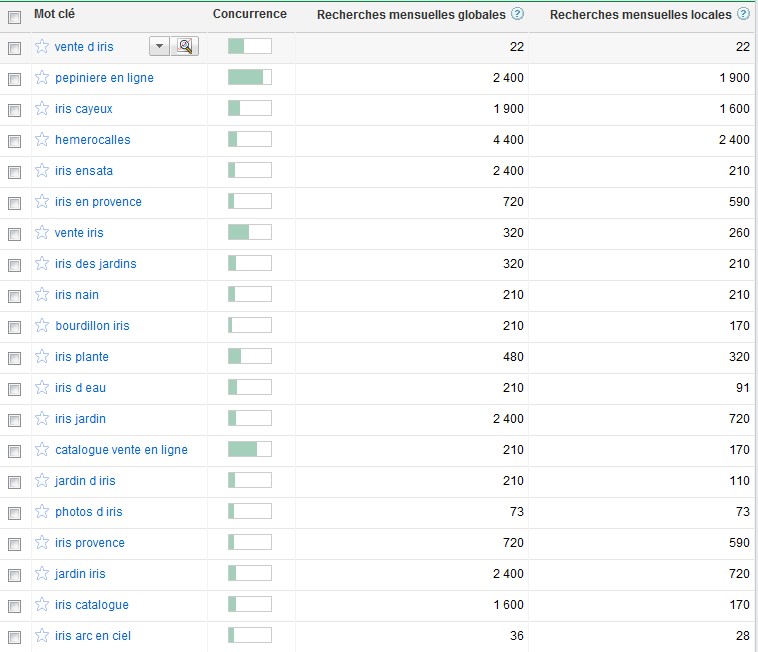
Task: Star the keyword 'iris catalogue'
Action: (x=42, y=604)
